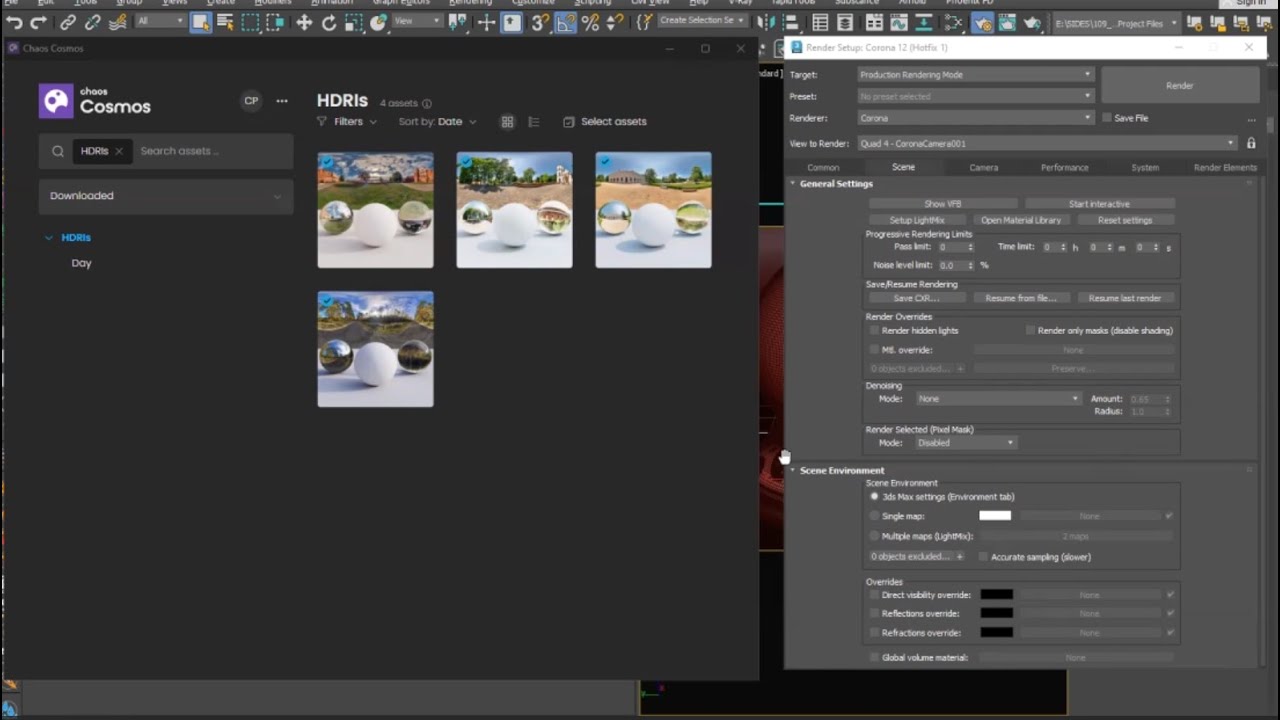
Task: Open the Select by Name list icon
Action: click(x=224, y=22)
